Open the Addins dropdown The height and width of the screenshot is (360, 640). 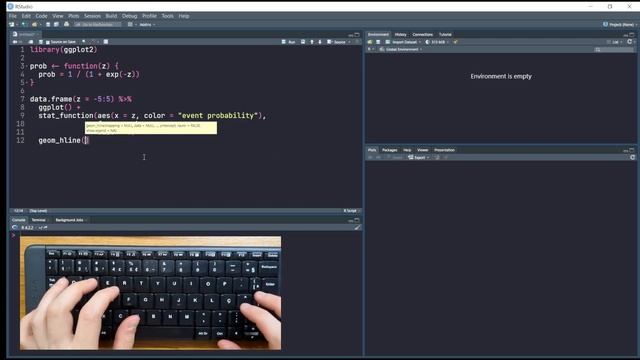coord(147,24)
